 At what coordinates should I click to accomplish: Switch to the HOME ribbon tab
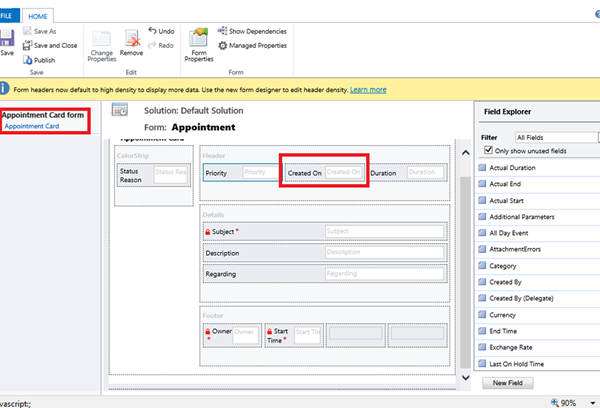[39, 16]
